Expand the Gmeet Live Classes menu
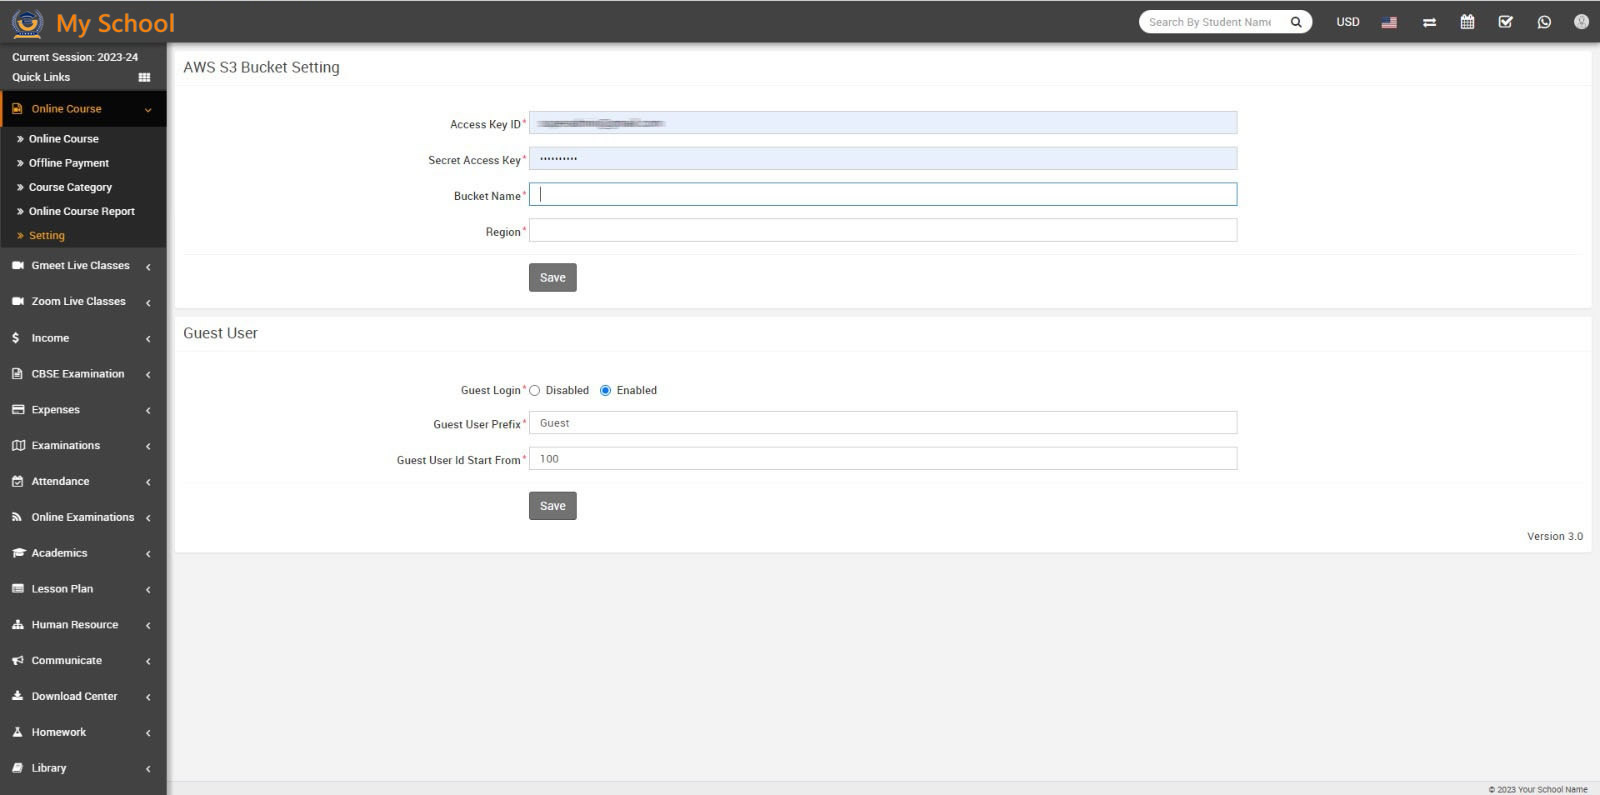Screen dimensions: 1600x795 [x=80, y=266]
